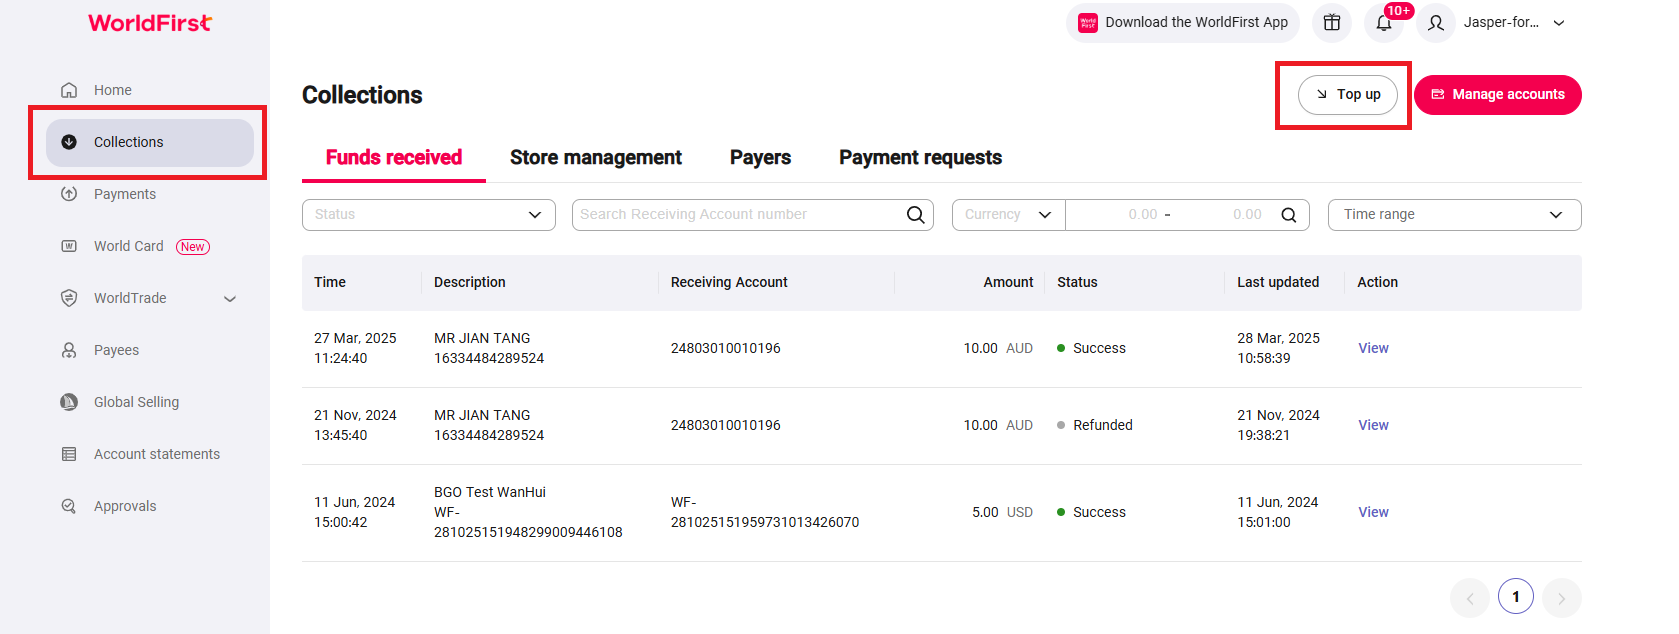Click the Top up button
The width and height of the screenshot is (1679, 634).
click(1348, 95)
